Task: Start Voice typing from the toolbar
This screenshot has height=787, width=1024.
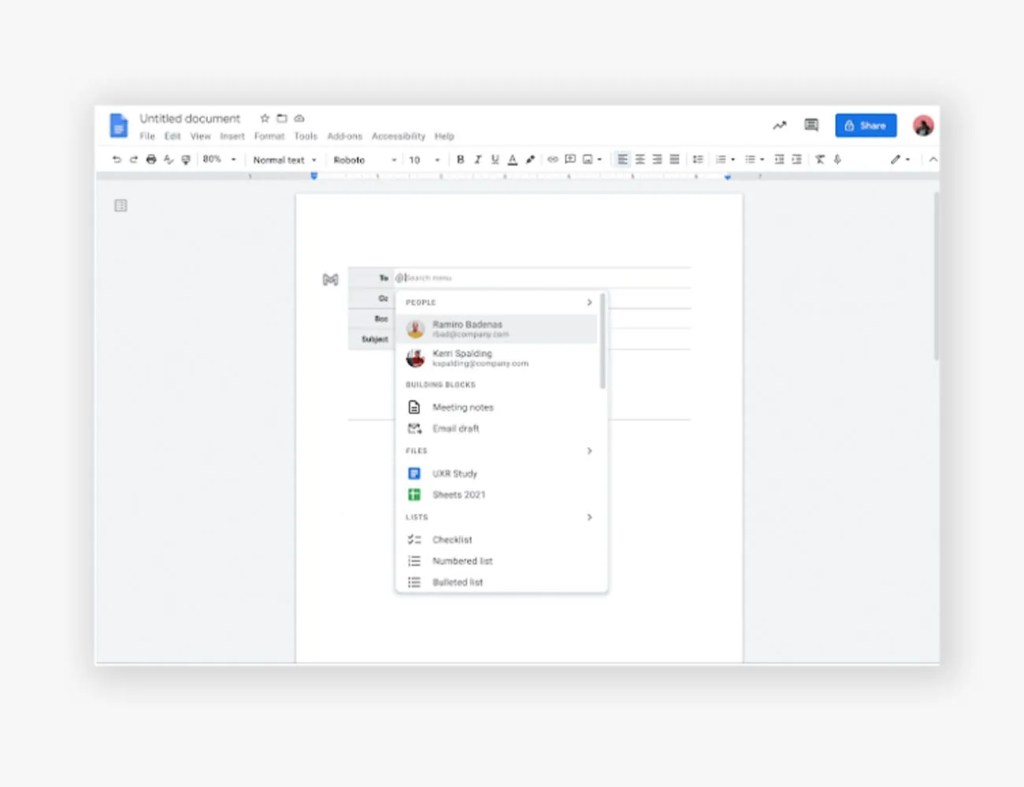Action: point(837,159)
